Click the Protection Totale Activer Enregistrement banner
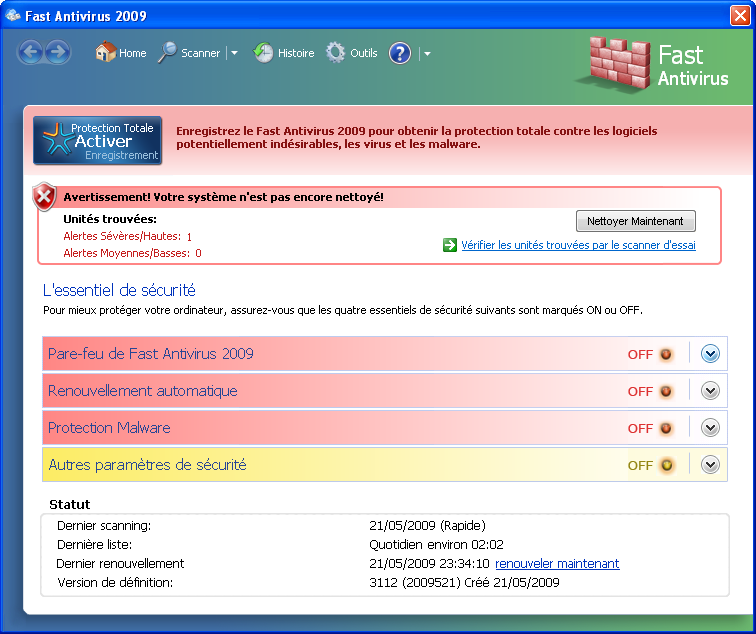 (x=97, y=140)
